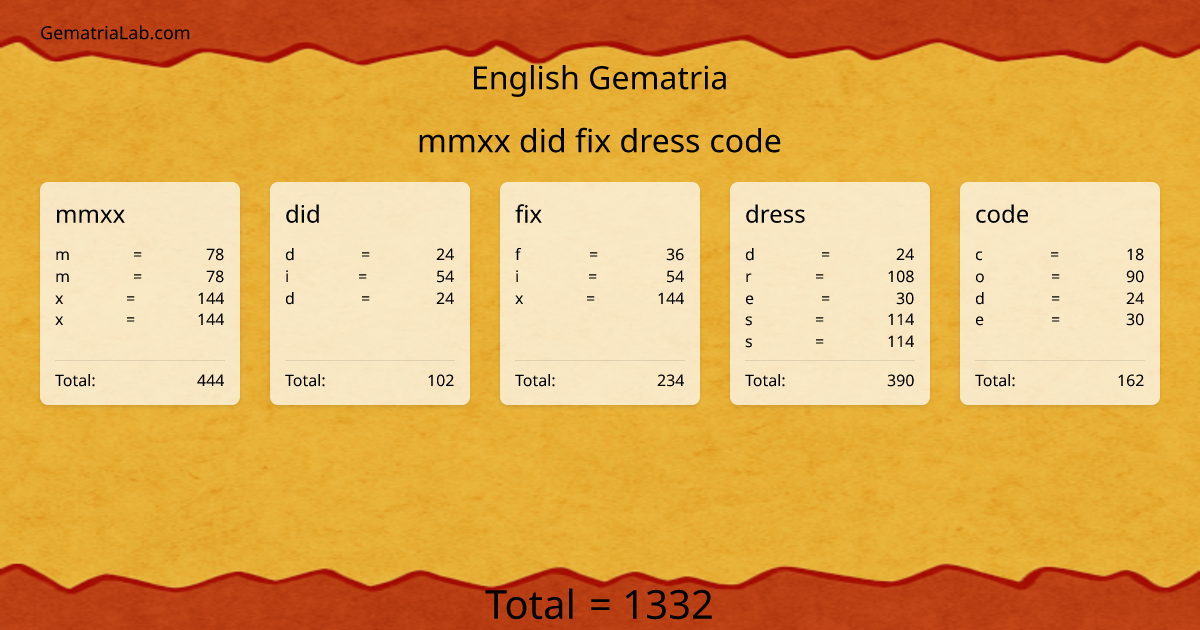This screenshot has width=1200, height=630.
Task: Click value 24 in the dress card
Action: point(905,254)
